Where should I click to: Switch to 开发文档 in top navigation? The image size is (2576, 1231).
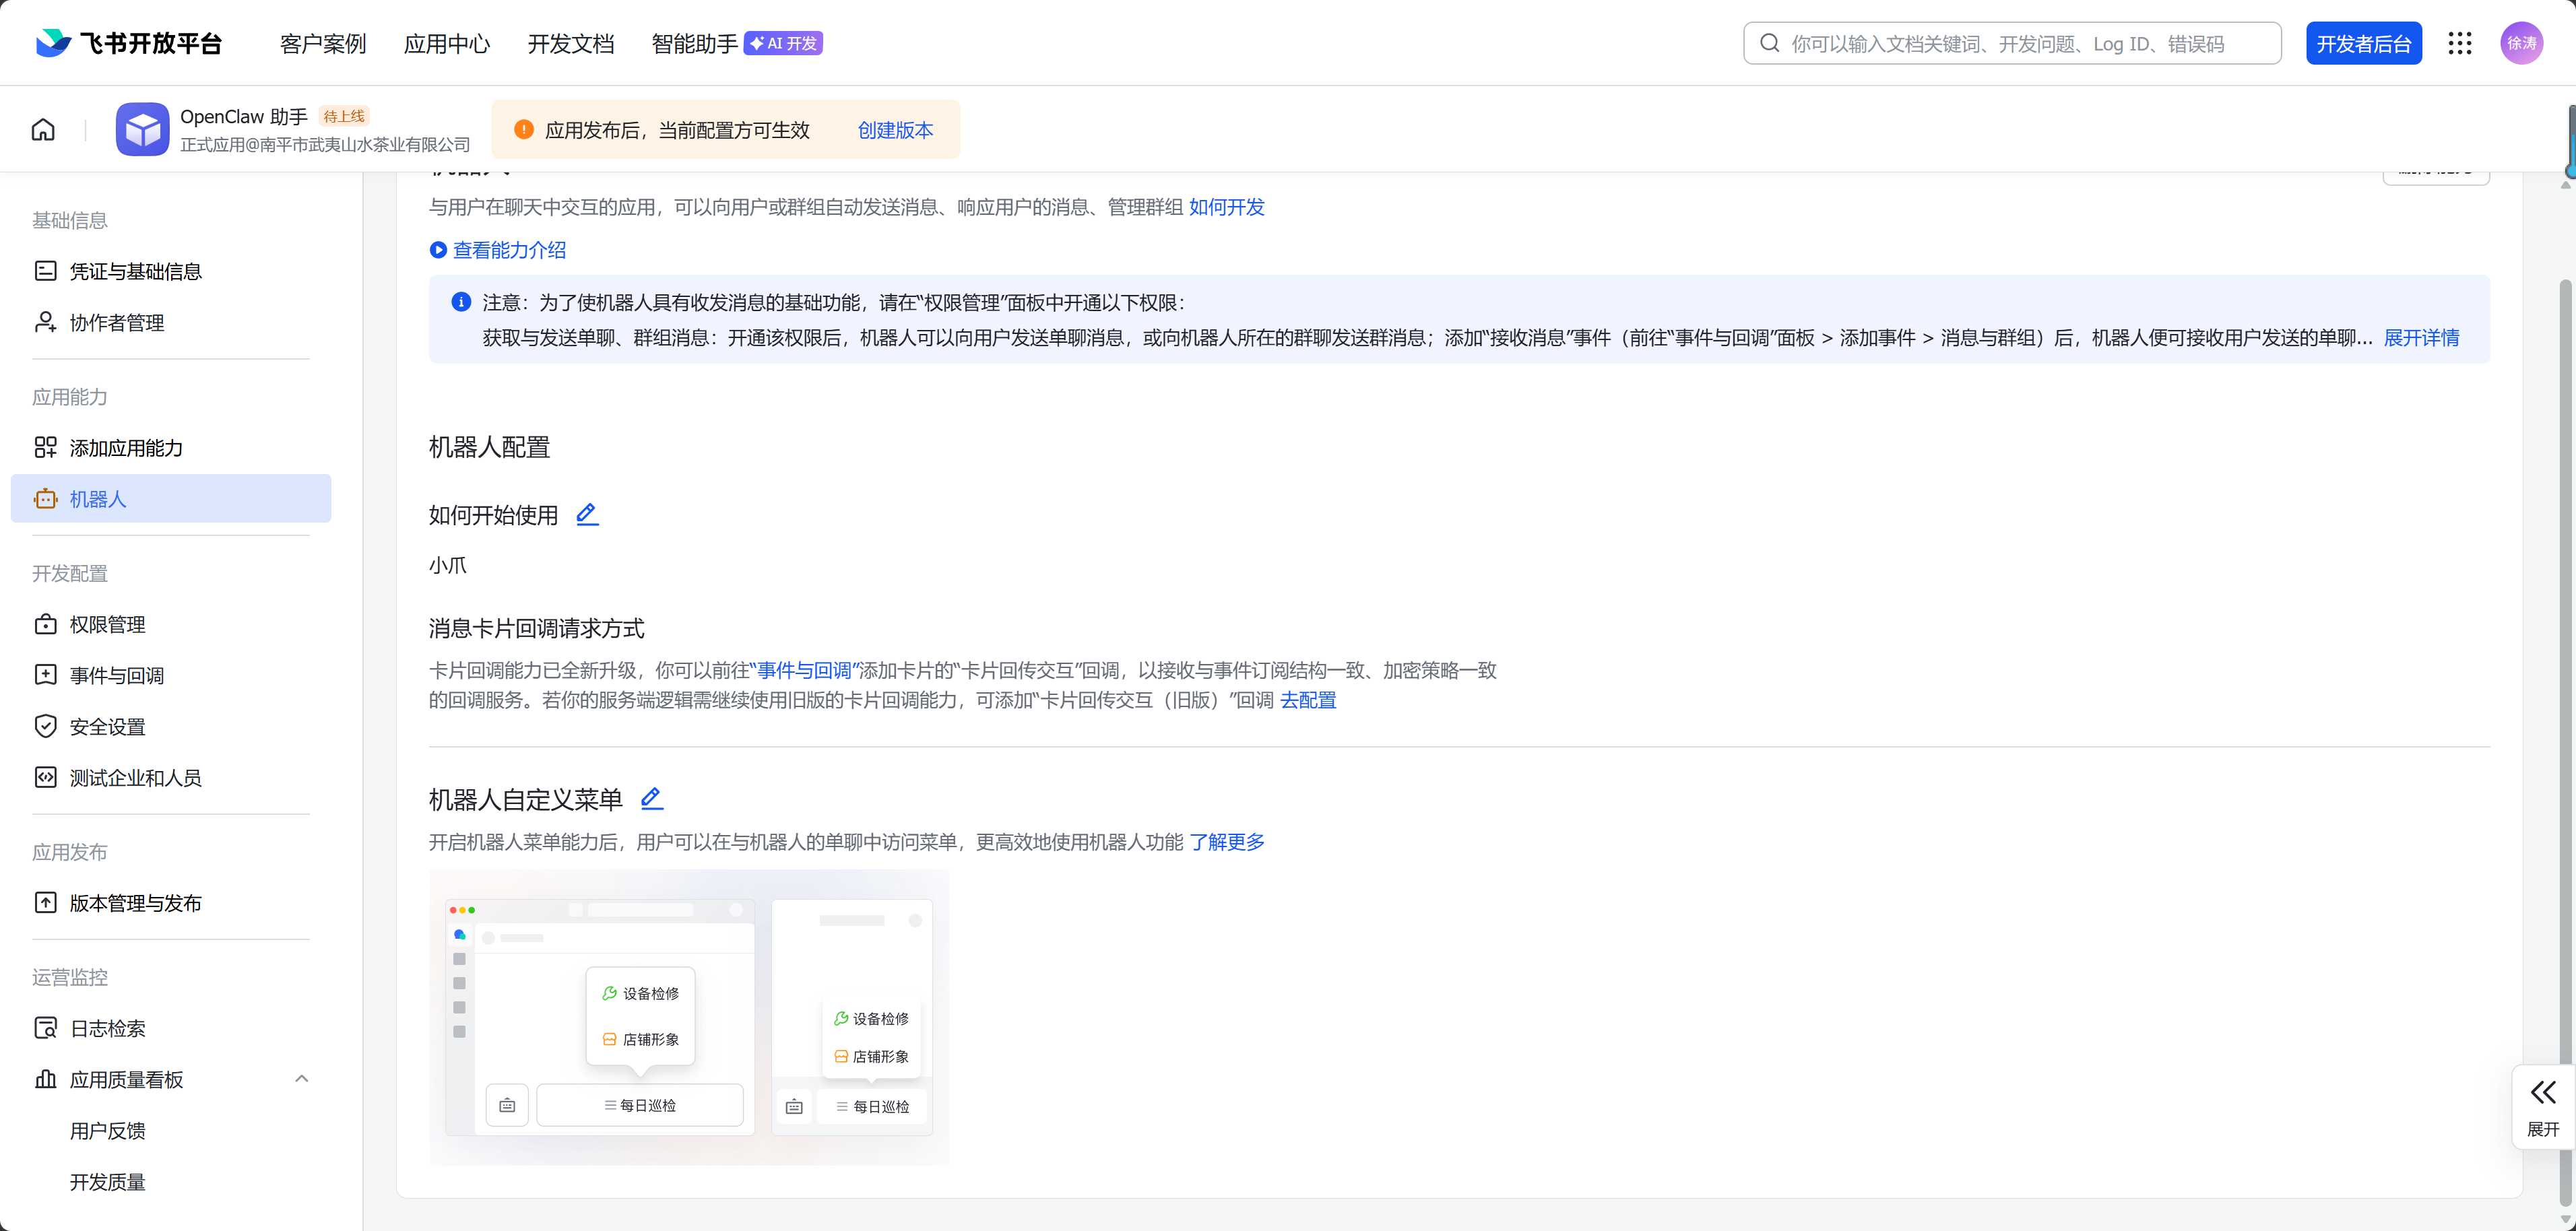pos(570,43)
